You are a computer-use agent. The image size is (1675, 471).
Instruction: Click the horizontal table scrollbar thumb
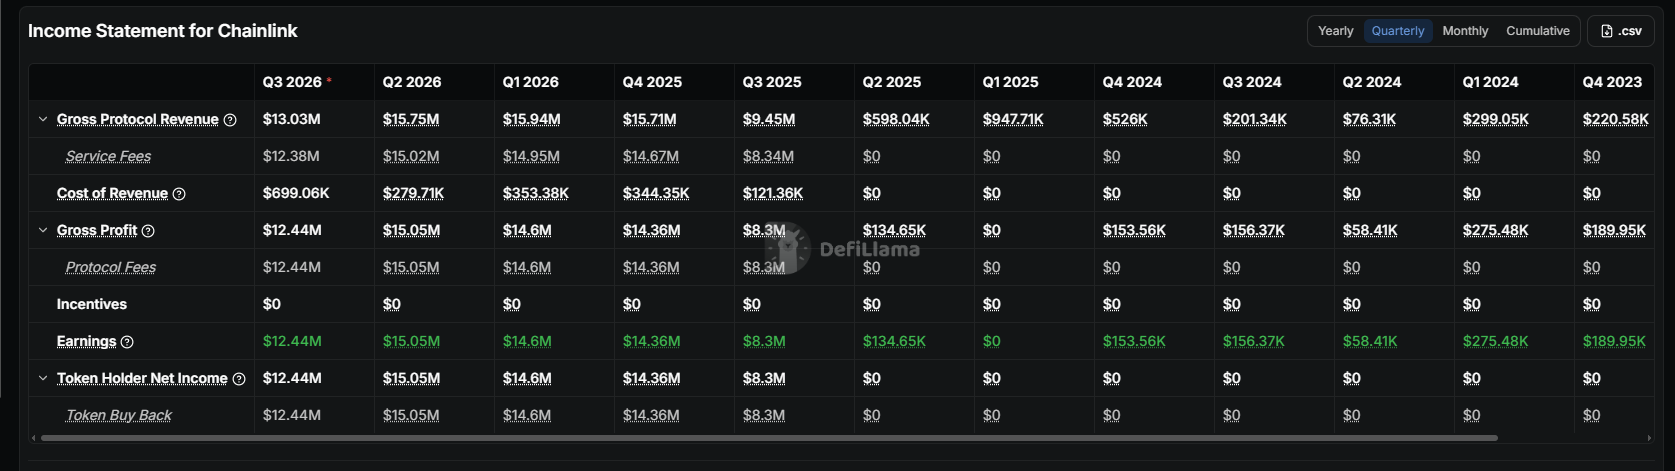pyautogui.click(x=769, y=438)
